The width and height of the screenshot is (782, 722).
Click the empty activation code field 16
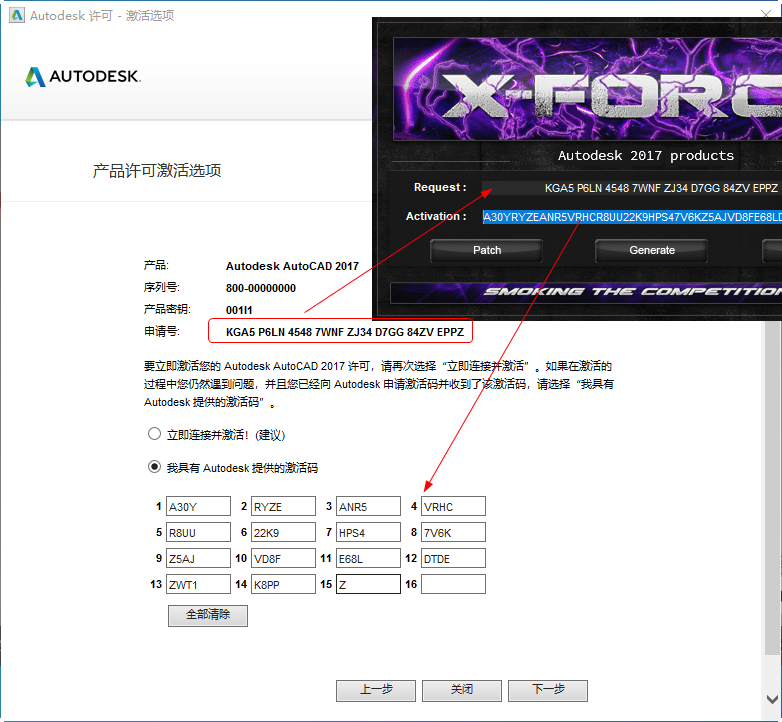tap(453, 584)
